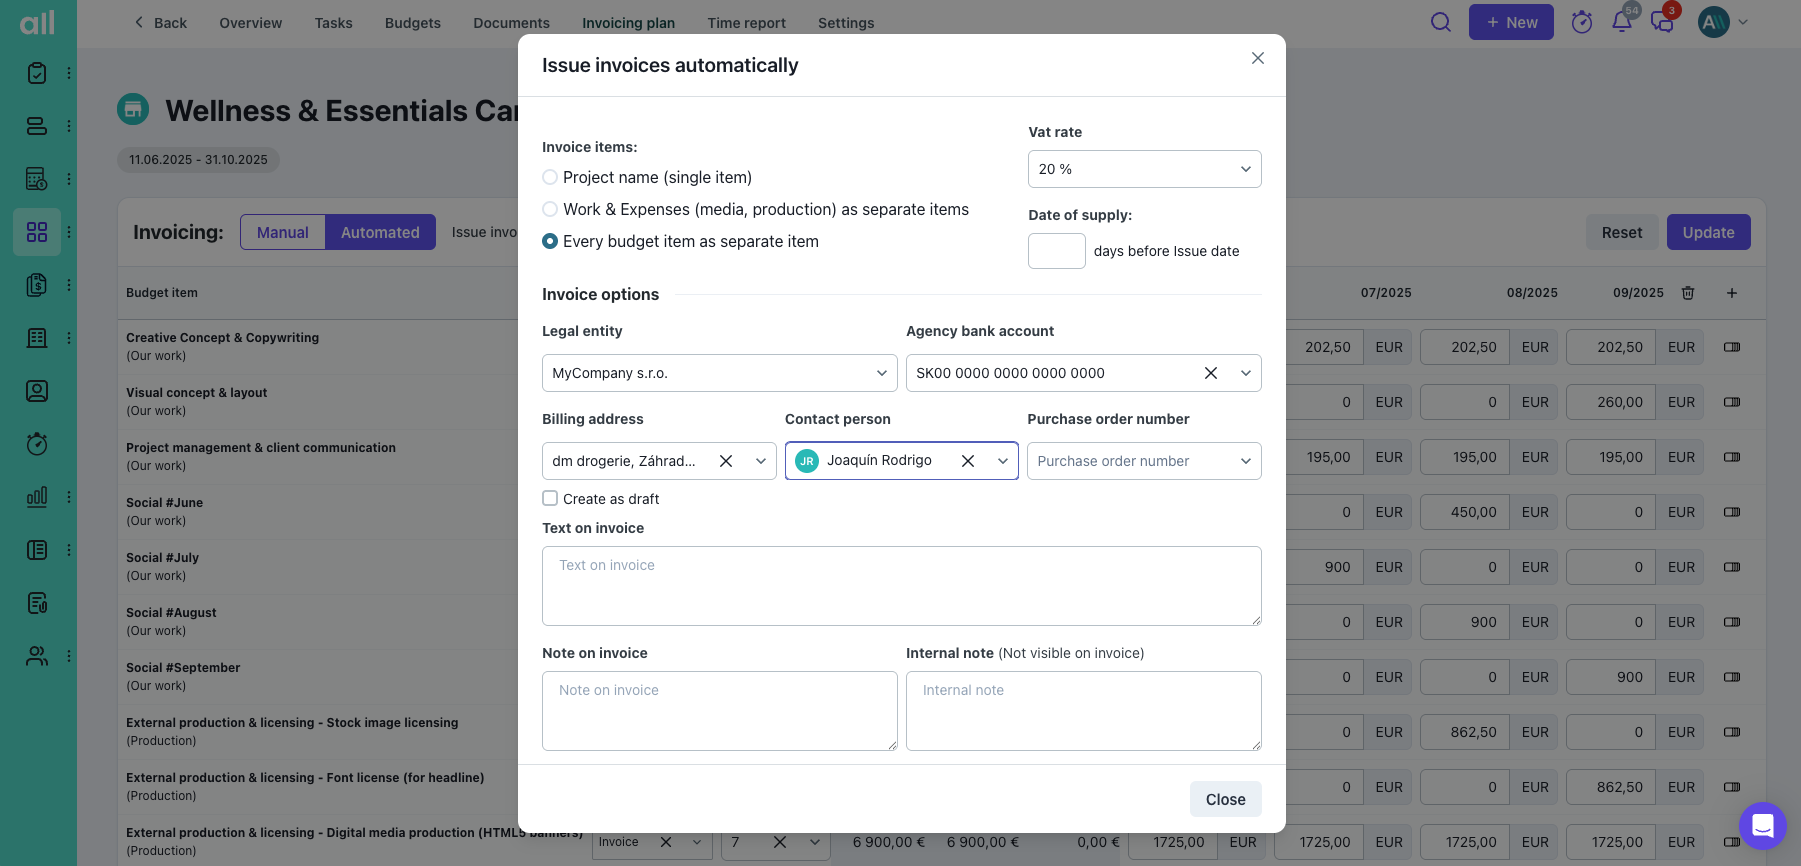
Task: Open the bar chart reports icon in sidebar
Action: click(x=37, y=497)
